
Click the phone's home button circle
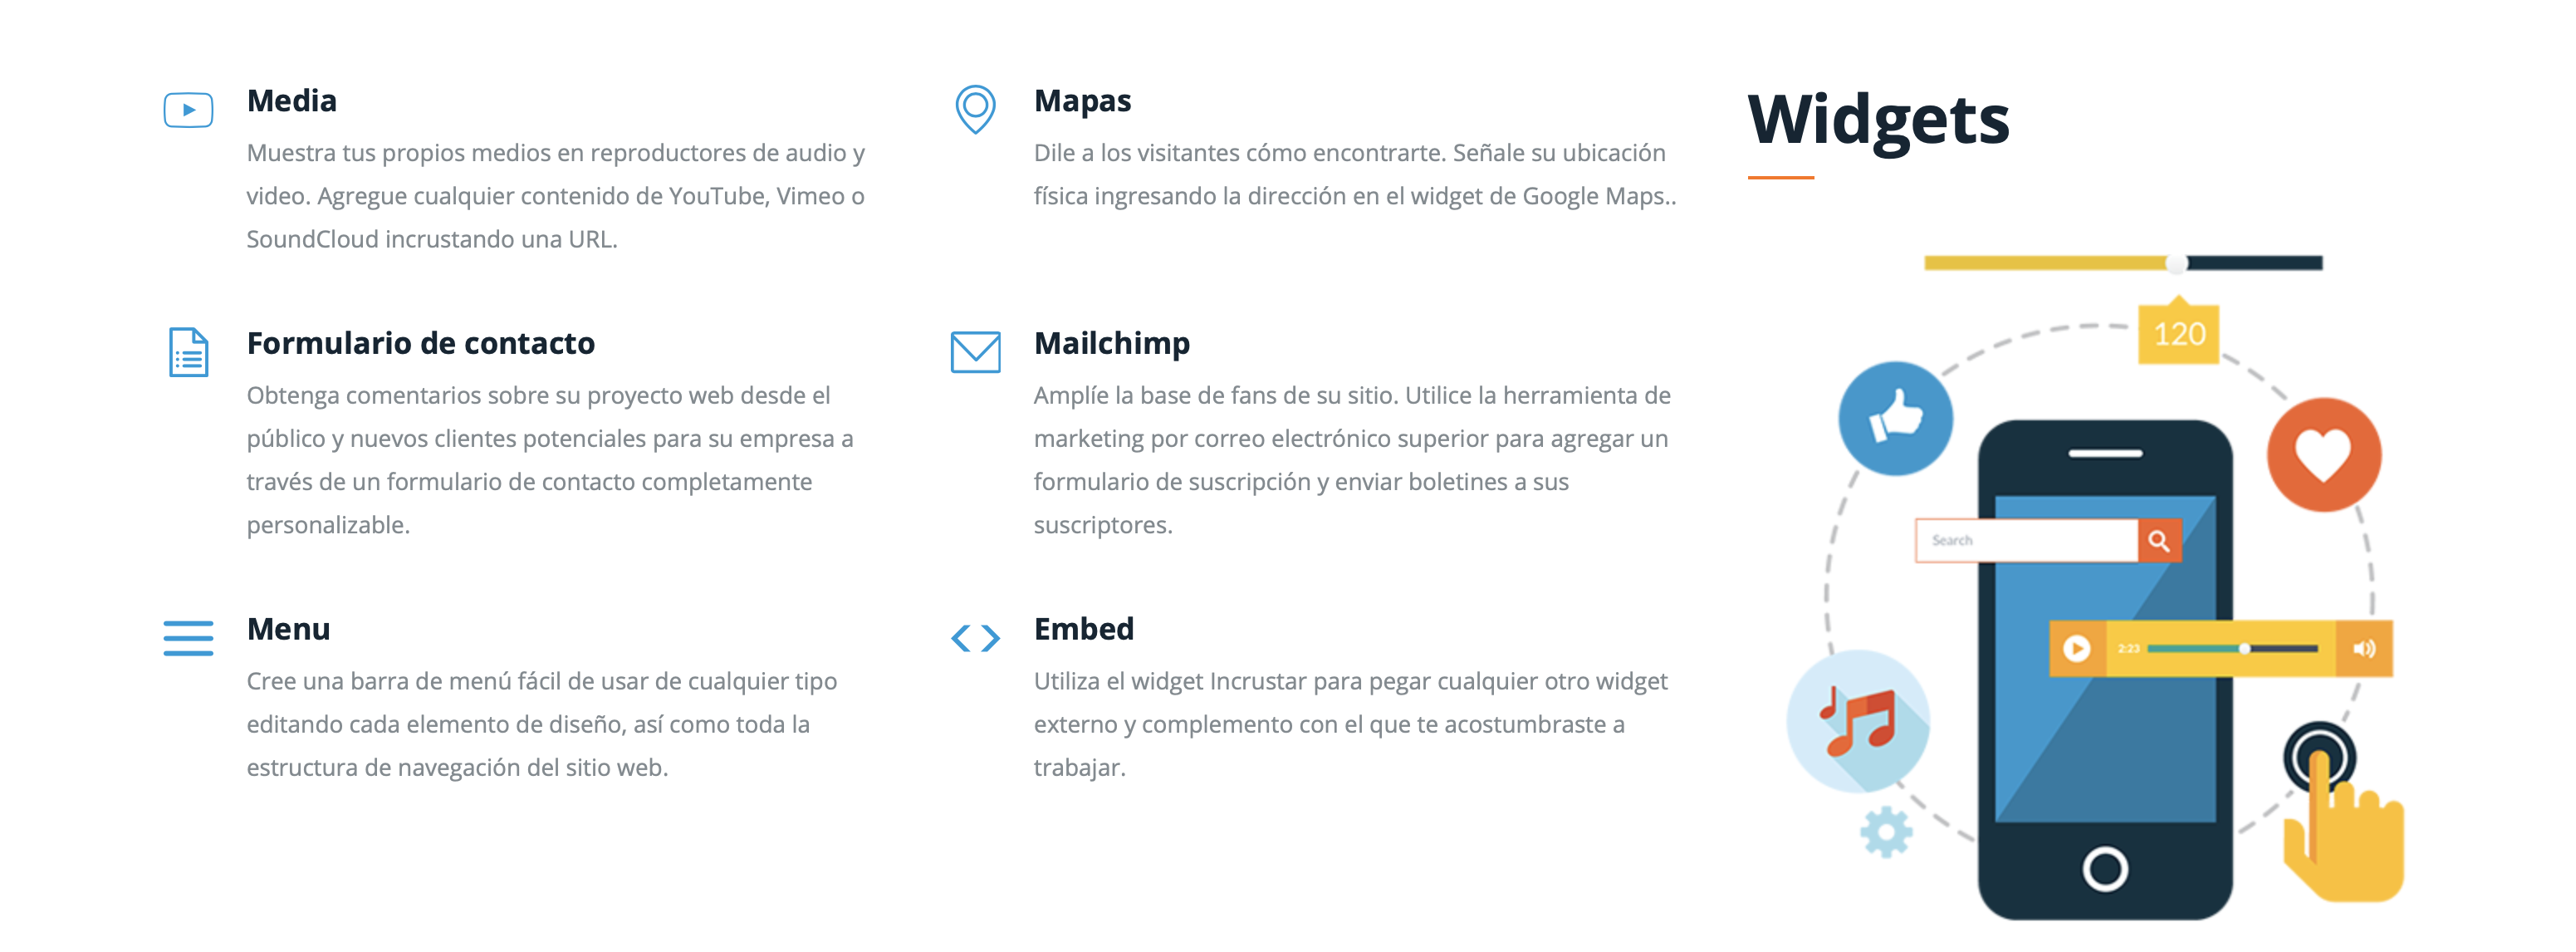[x=2105, y=868]
